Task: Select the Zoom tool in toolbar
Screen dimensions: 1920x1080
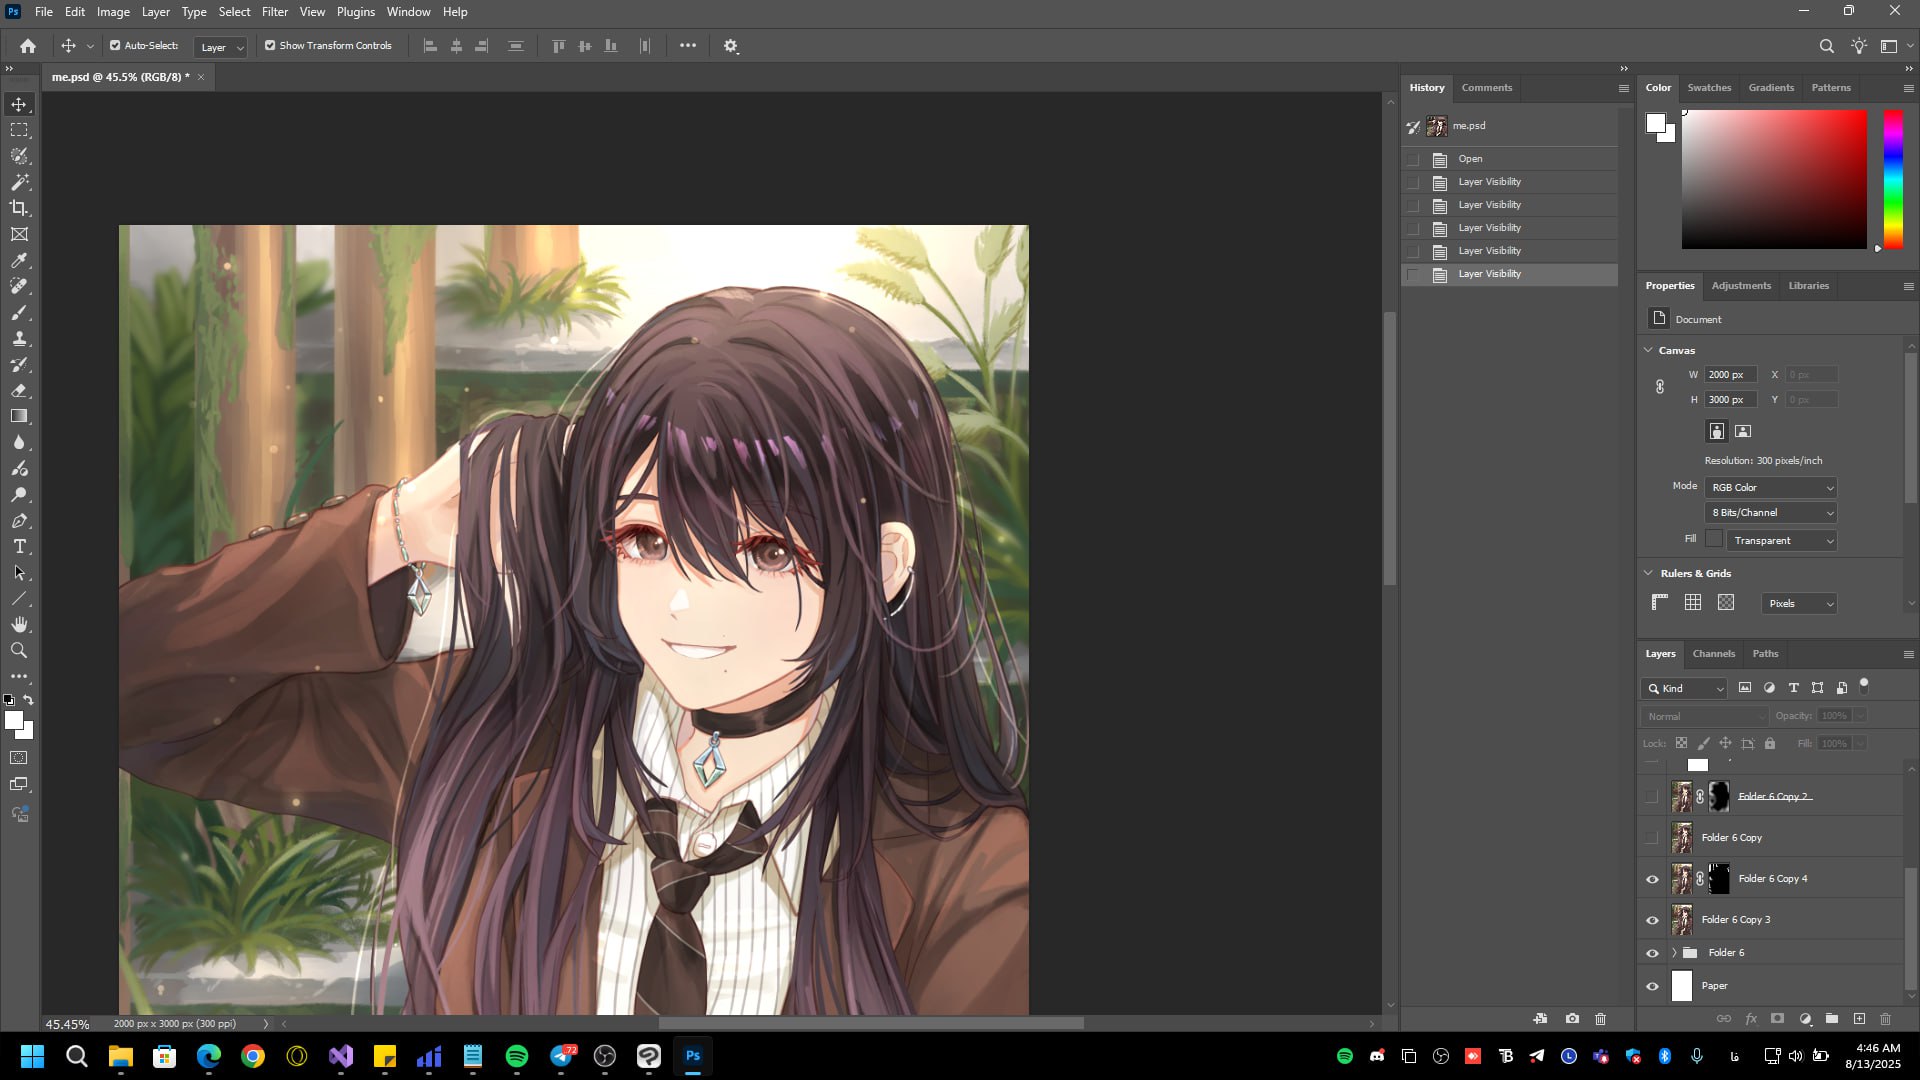Action: 19,650
